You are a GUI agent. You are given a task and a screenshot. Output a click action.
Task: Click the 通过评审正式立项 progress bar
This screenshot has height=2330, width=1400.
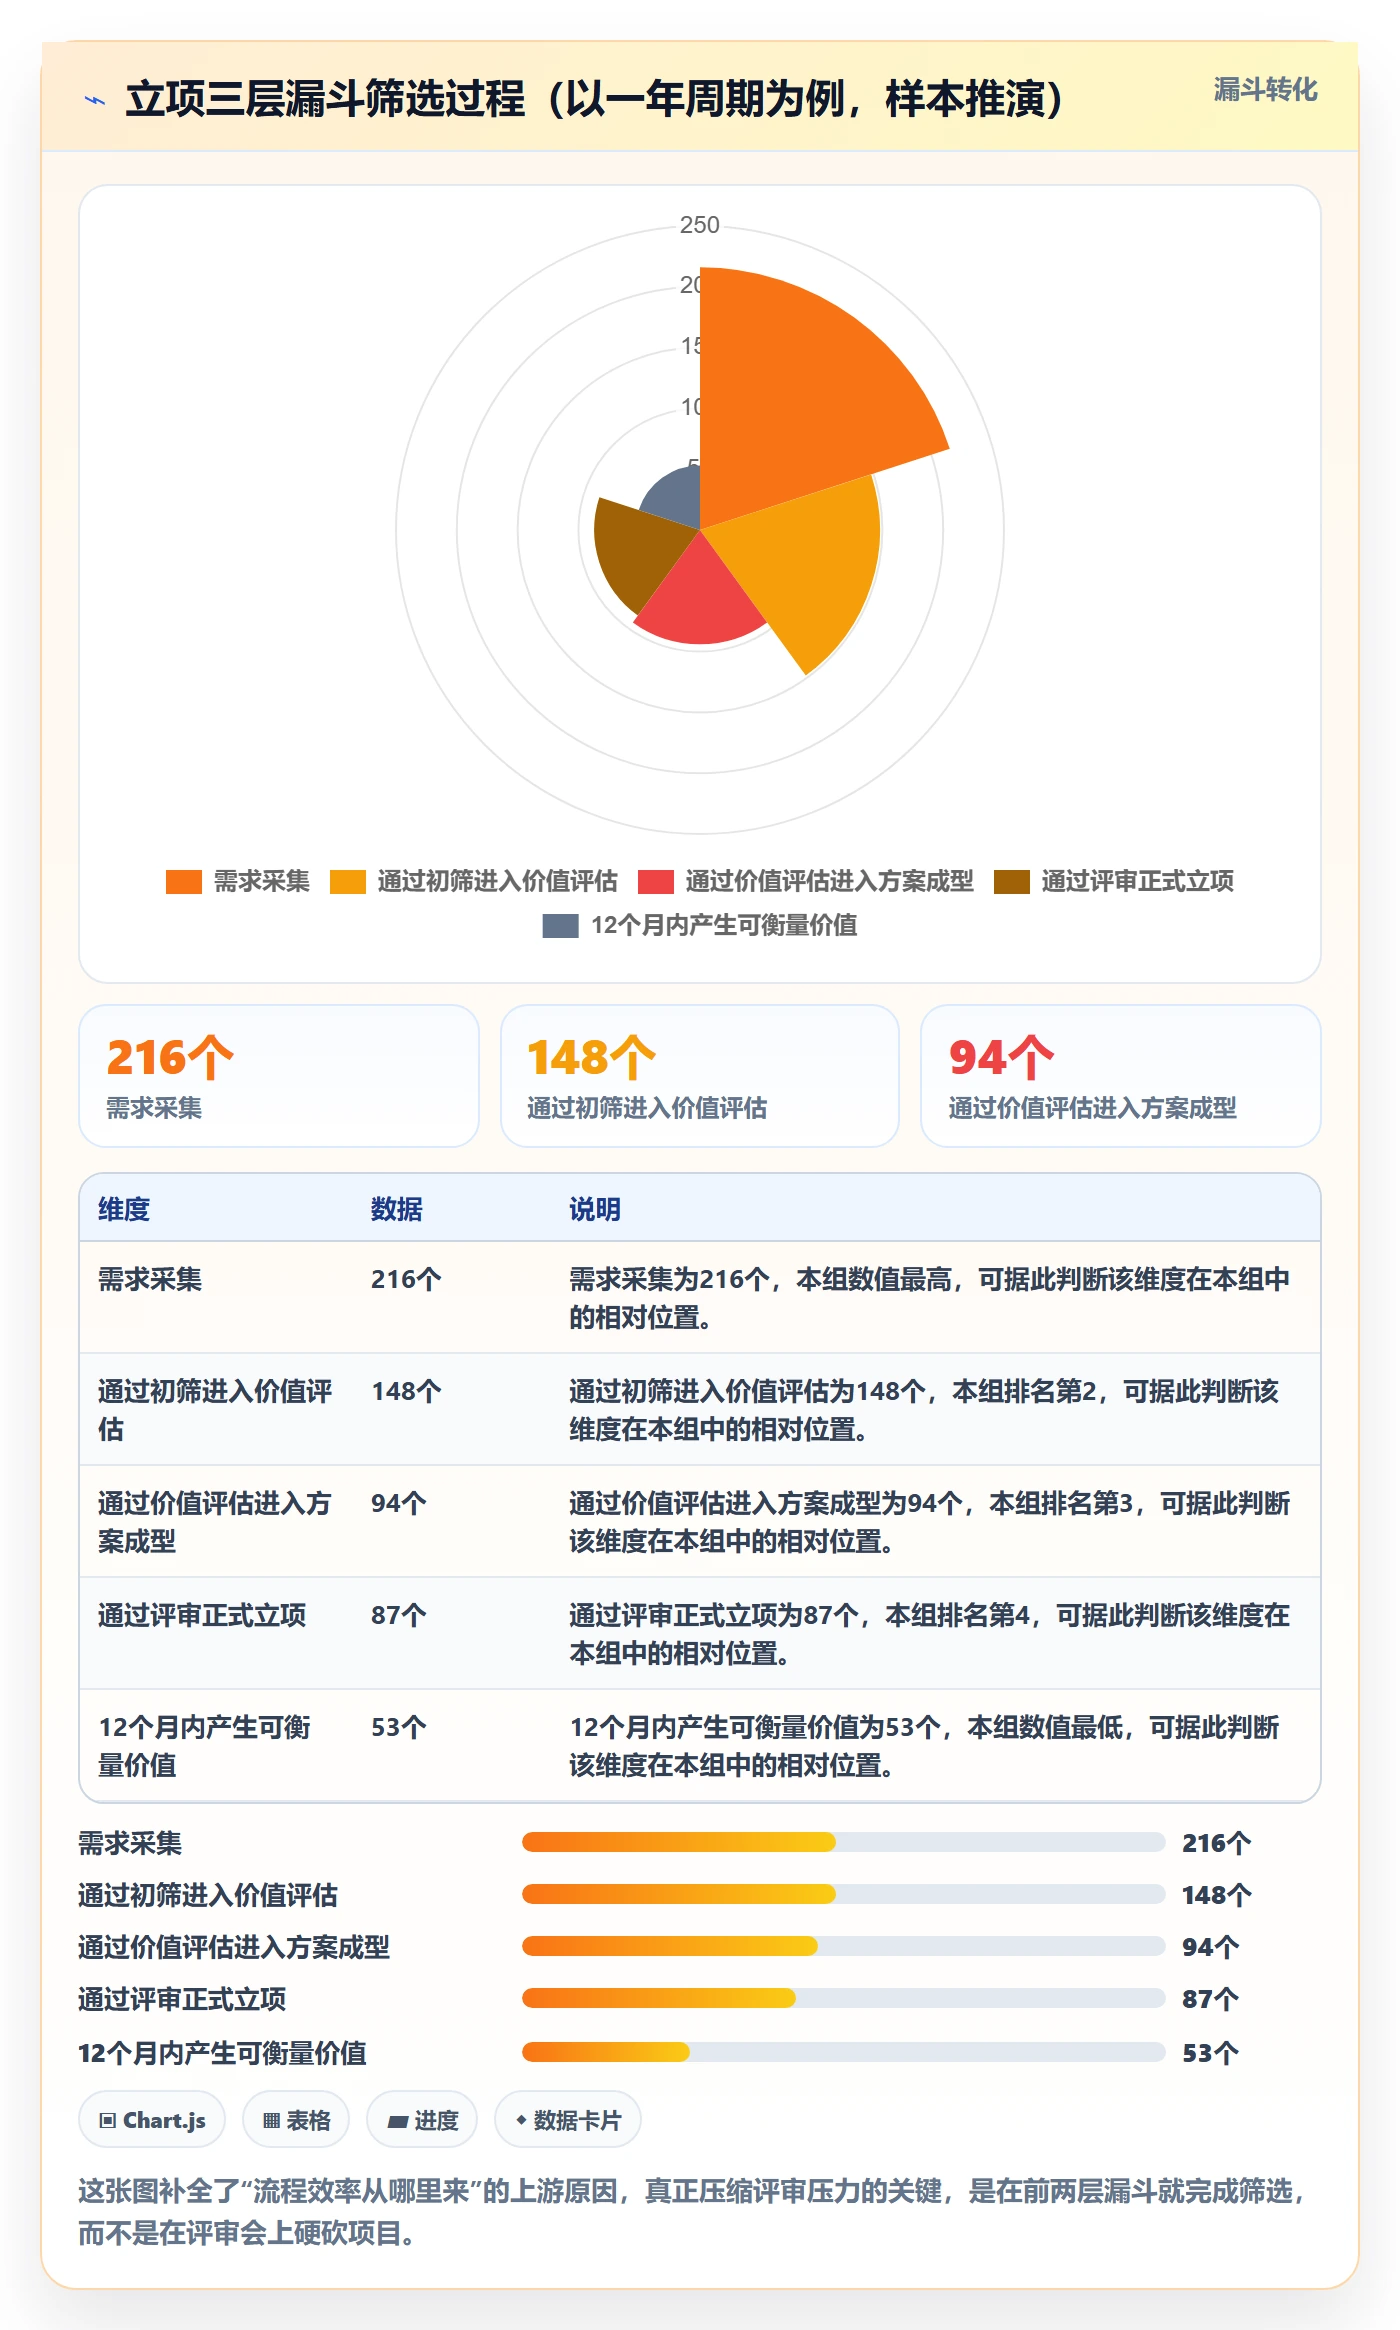coord(844,1998)
